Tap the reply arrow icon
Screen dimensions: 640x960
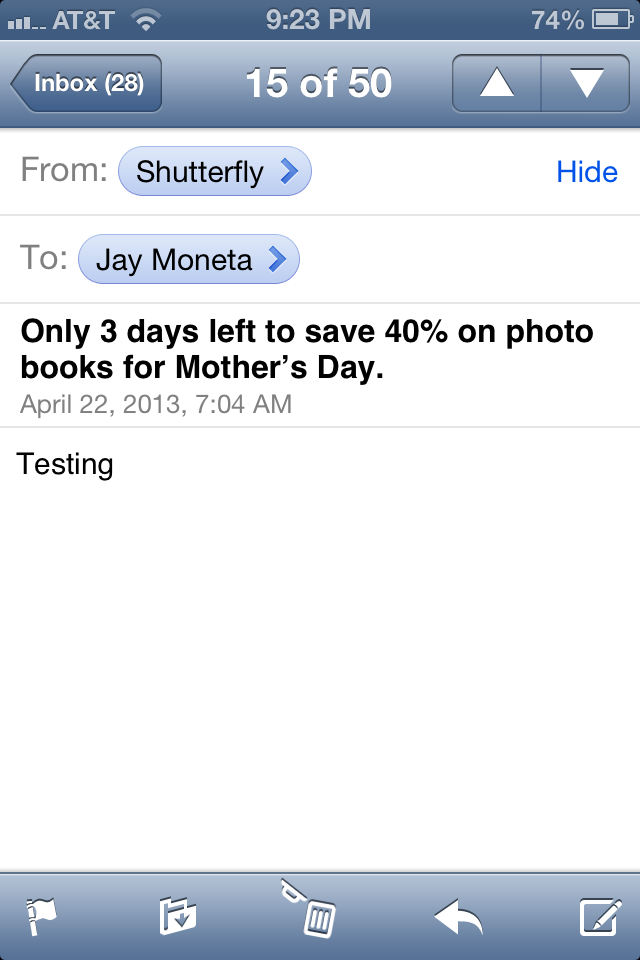458,916
